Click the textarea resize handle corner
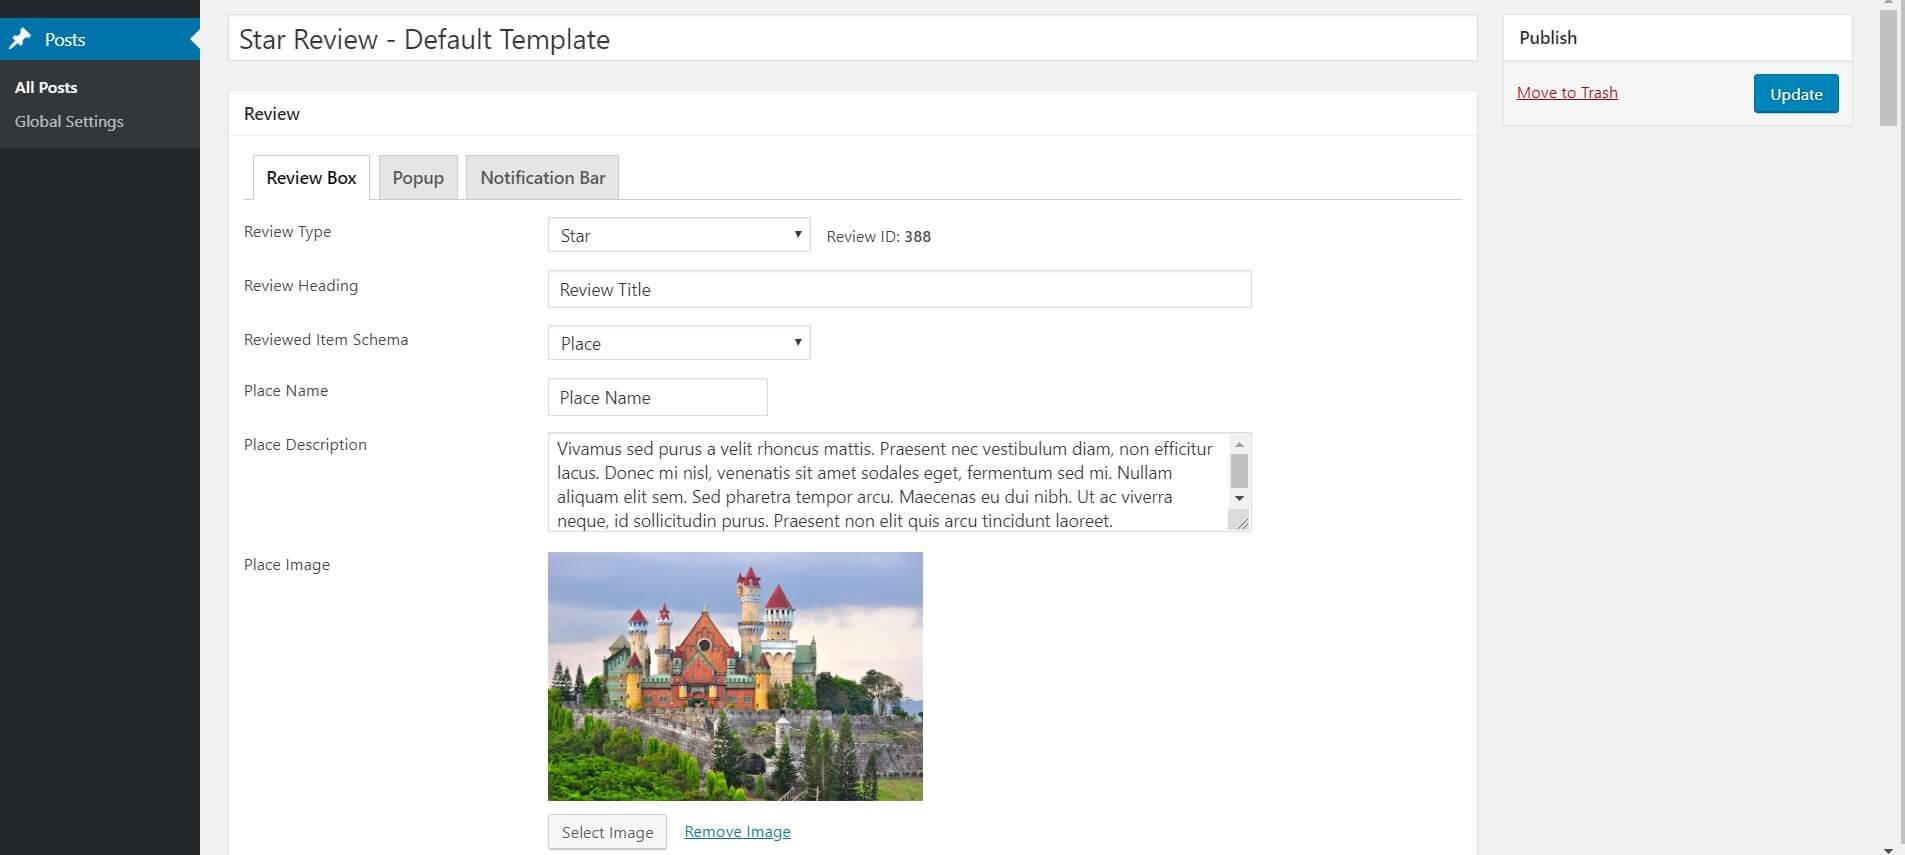Image resolution: width=1905 pixels, height=855 pixels. pyautogui.click(x=1240, y=520)
